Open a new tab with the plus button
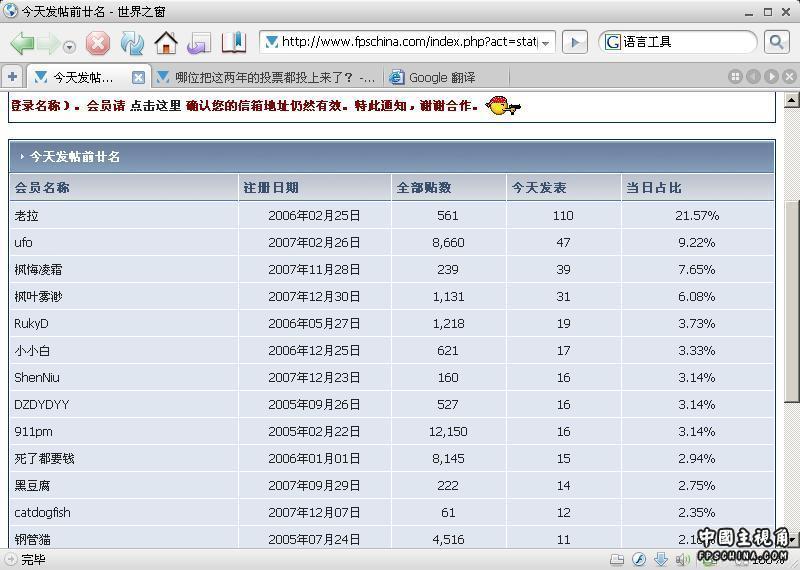The width and height of the screenshot is (800, 570). click(x=12, y=77)
